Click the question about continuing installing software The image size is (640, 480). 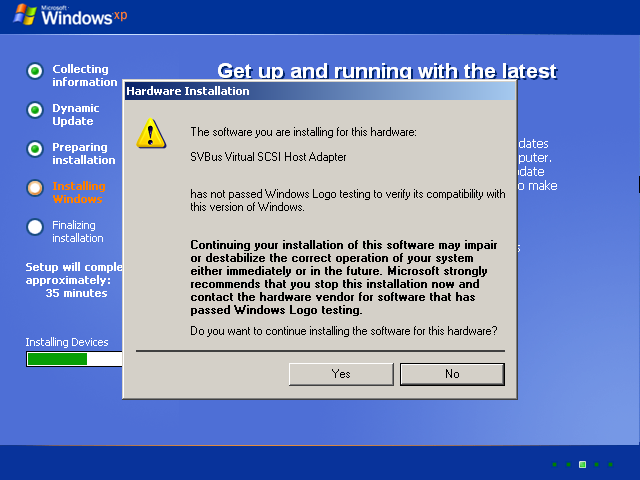pyautogui.click(x=344, y=331)
